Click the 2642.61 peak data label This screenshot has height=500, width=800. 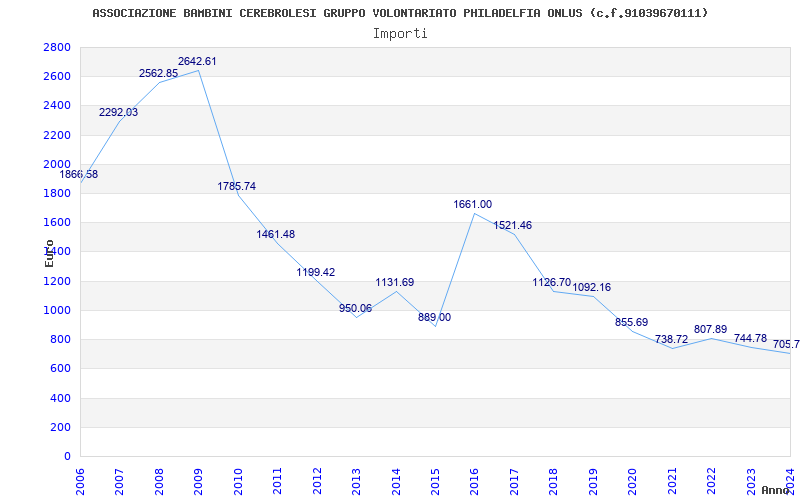click(197, 61)
